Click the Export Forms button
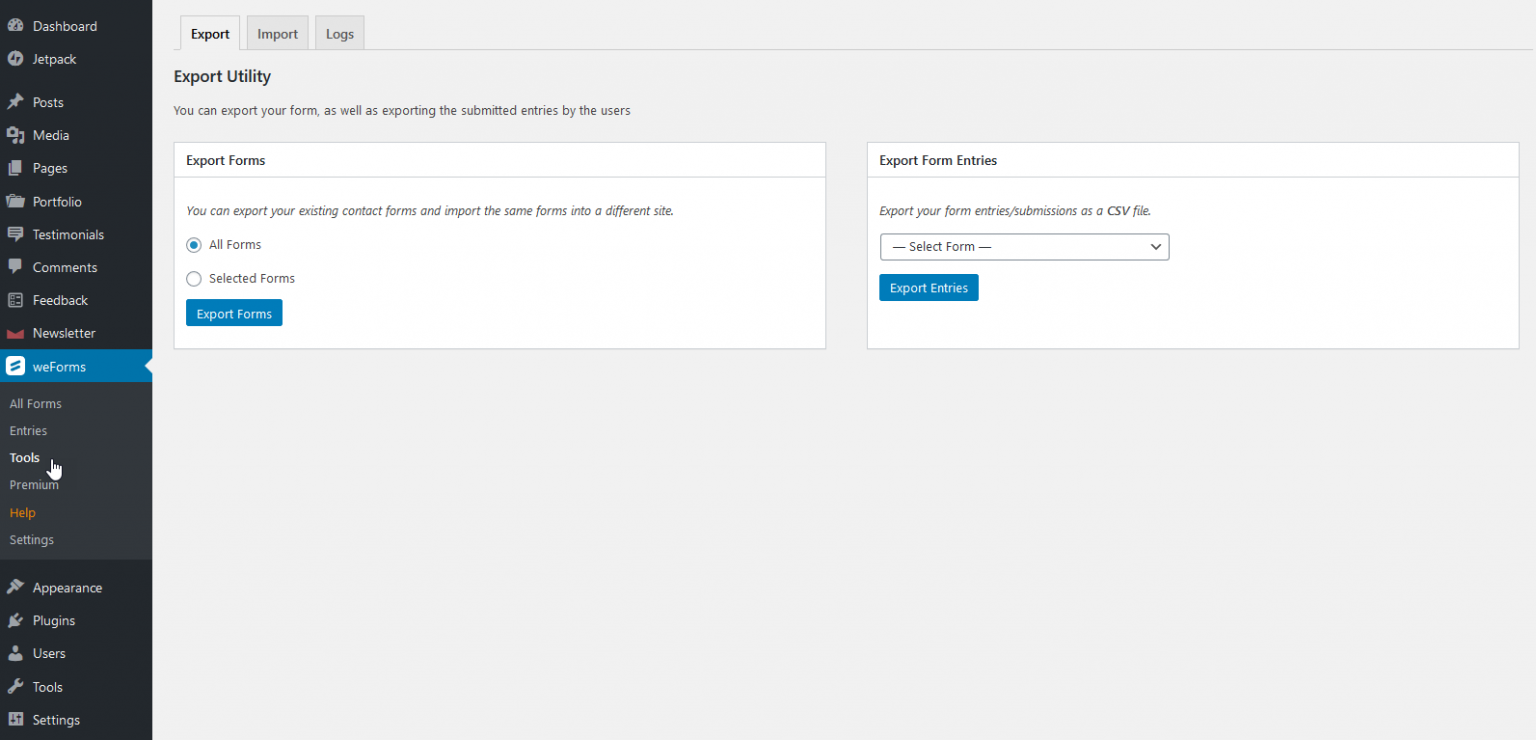The width and height of the screenshot is (1536, 740). pyautogui.click(x=233, y=313)
